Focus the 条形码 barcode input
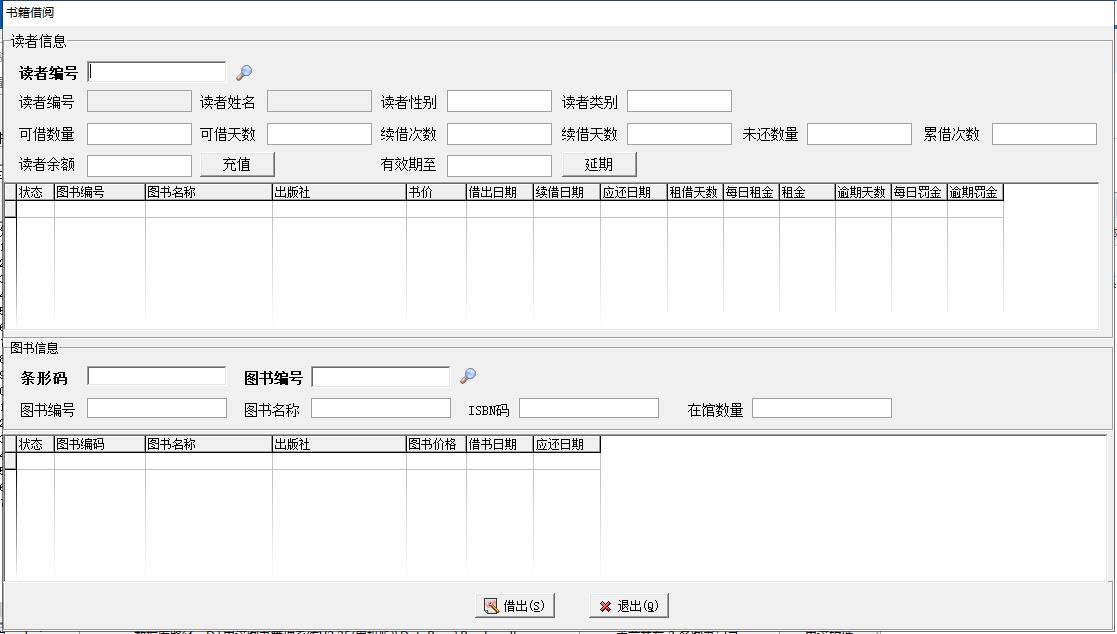The image size is (1117, 634). coord(157,376)
